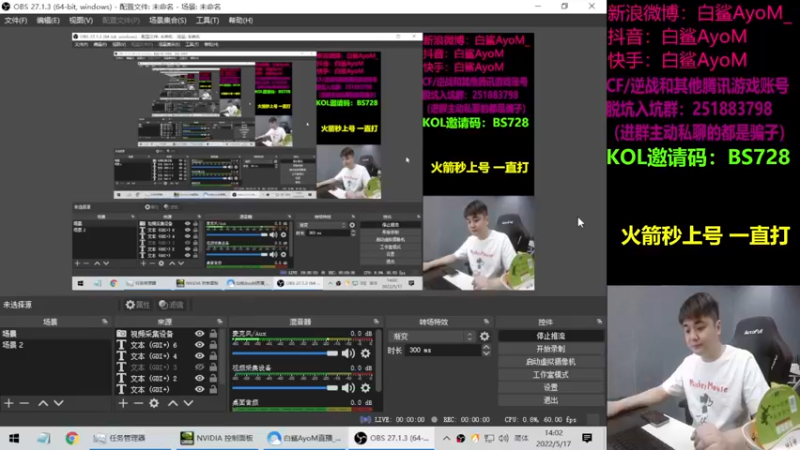Screen dimensions: 800x450
Task: Hide the 文本 (GDI+) 2 source
Action: (x=199, y=378)
